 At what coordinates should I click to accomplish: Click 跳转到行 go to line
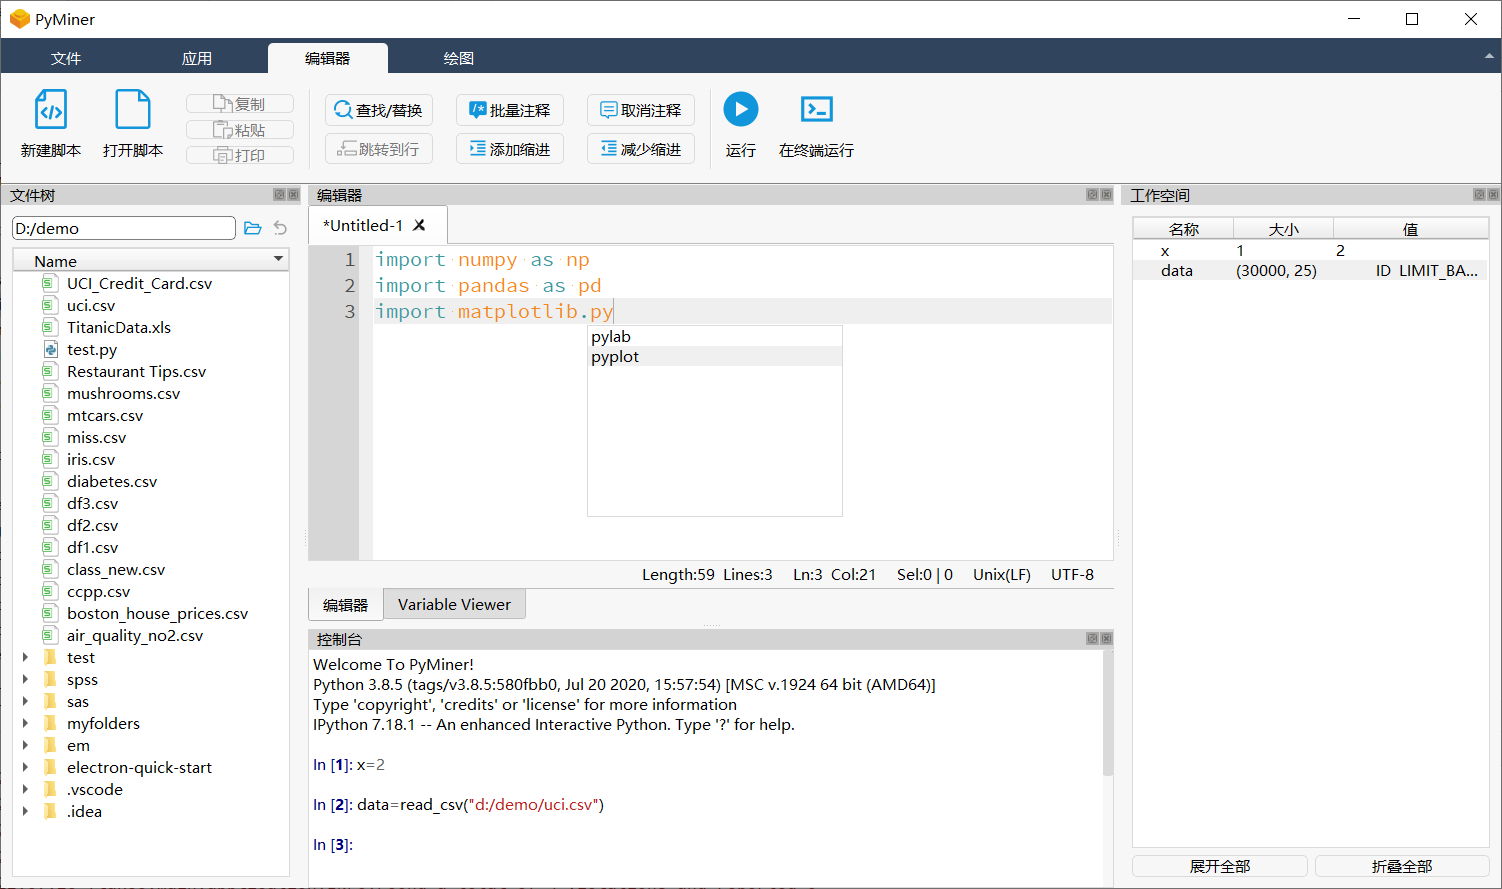(x=379, y=149)
